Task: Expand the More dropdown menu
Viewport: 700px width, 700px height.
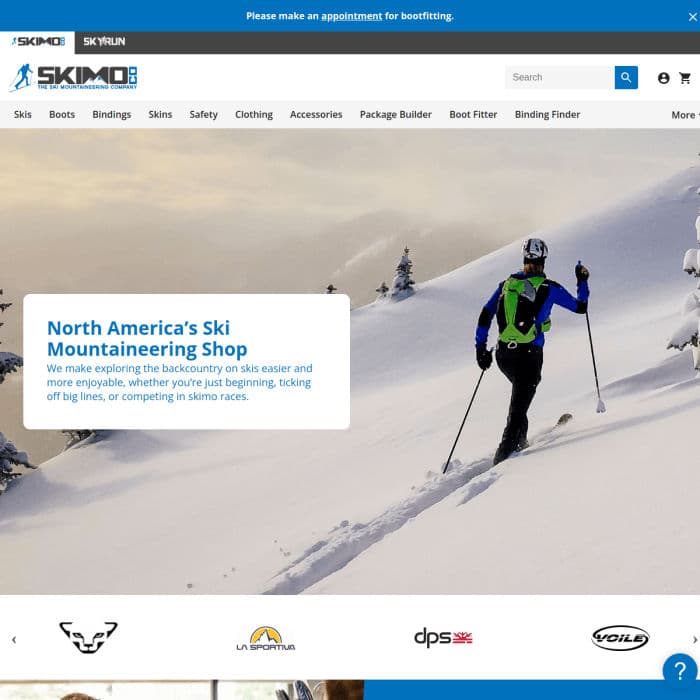Action: click(x=685, y=115)
